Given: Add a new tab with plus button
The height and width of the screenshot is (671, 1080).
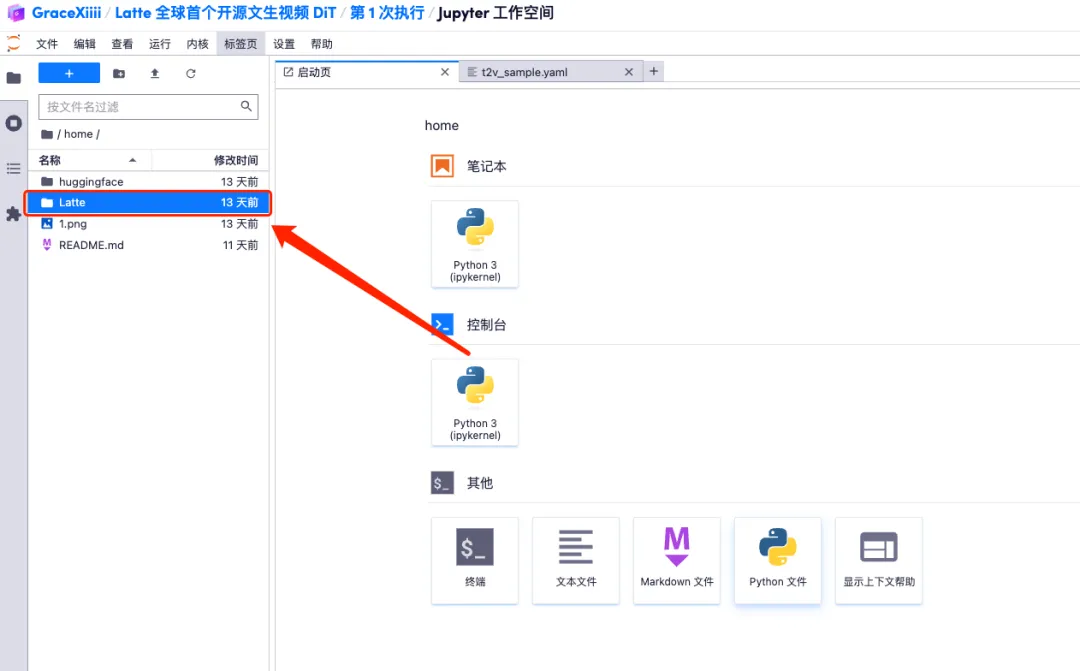Looking at the screenshot, I should [654, 71].
